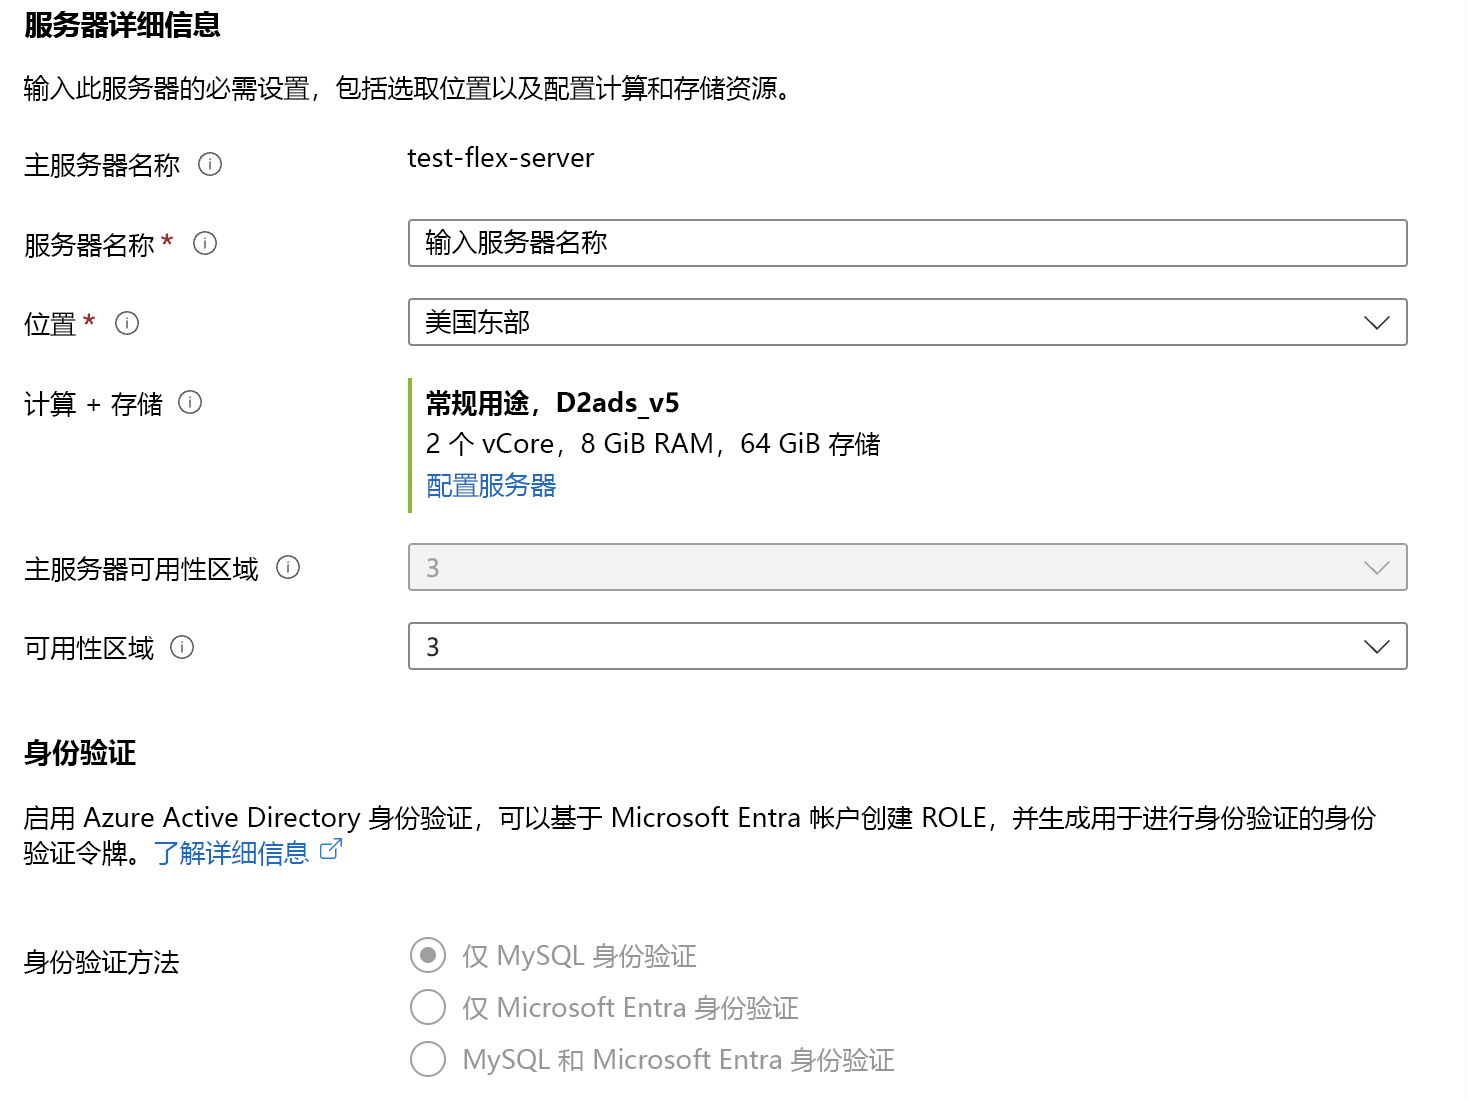
Task: Click info icon next to 位置 label
Action: point(127,323)
